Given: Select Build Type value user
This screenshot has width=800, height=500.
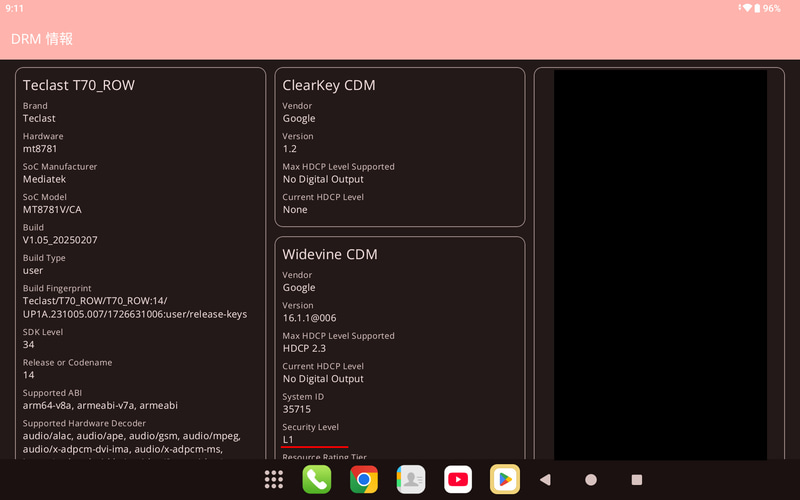Looking at the screenshot, I should [33, 270].
